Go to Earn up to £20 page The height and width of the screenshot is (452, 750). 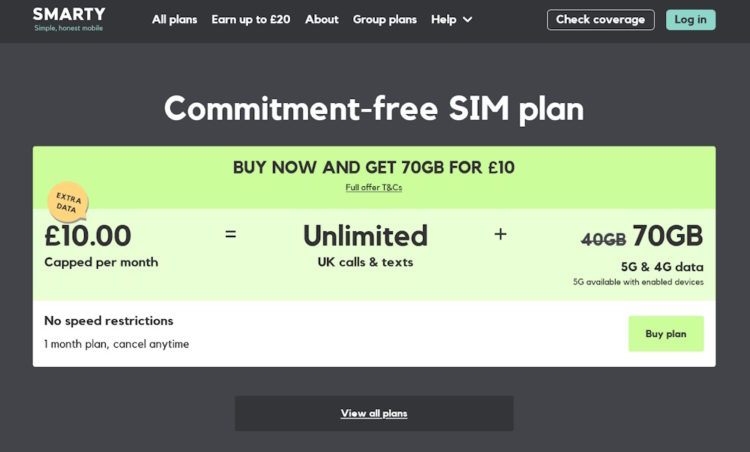pos(251,20)
